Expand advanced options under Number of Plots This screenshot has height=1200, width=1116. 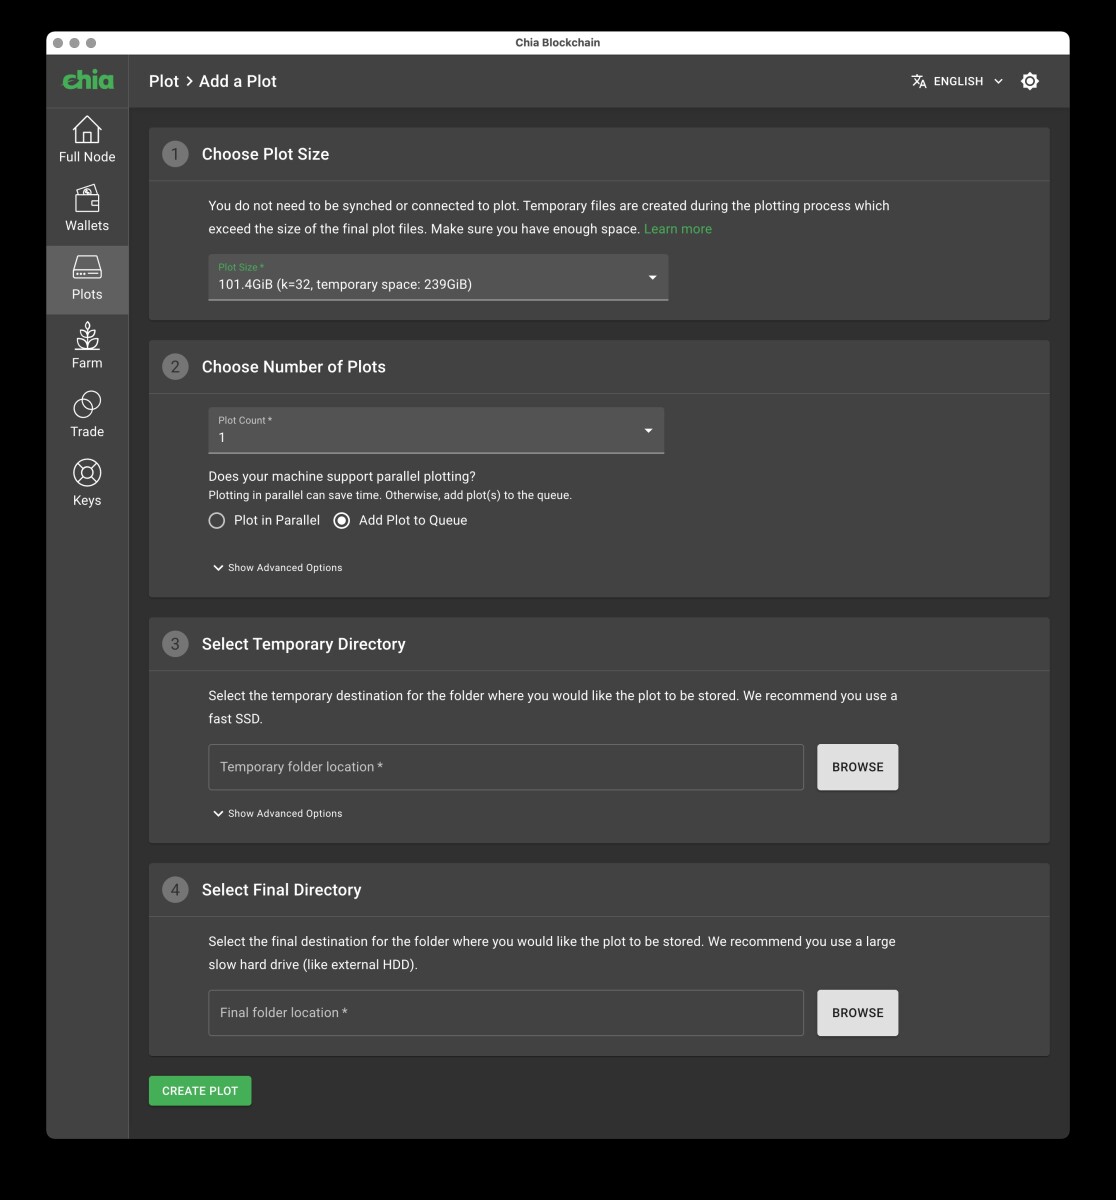pyautogui.click(x=277, y=567)
